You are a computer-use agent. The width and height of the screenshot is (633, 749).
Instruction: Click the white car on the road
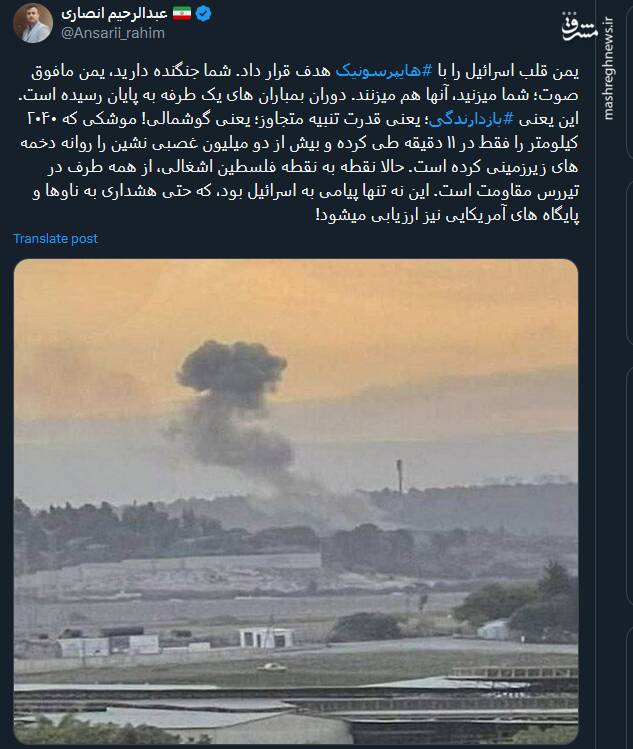click(272, 667)
